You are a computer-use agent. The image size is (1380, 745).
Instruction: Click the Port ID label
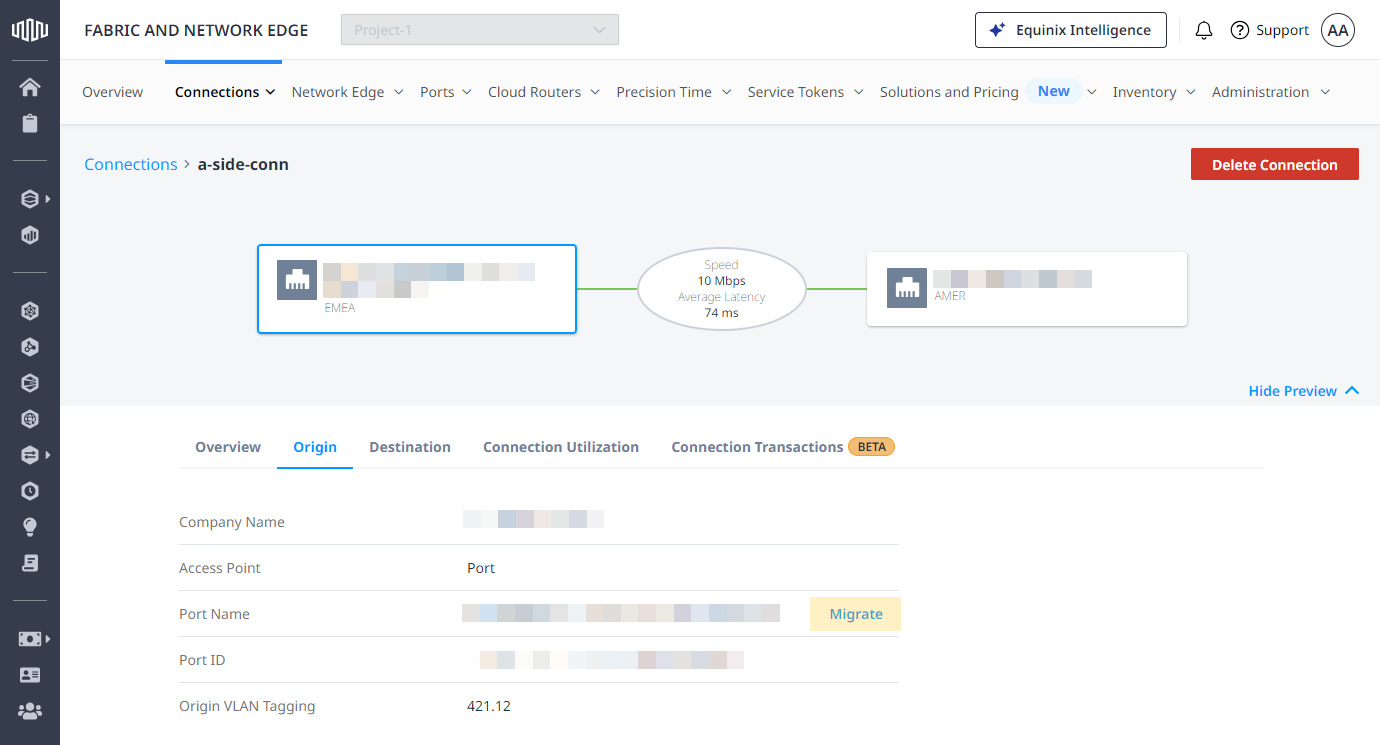(203, 660)
